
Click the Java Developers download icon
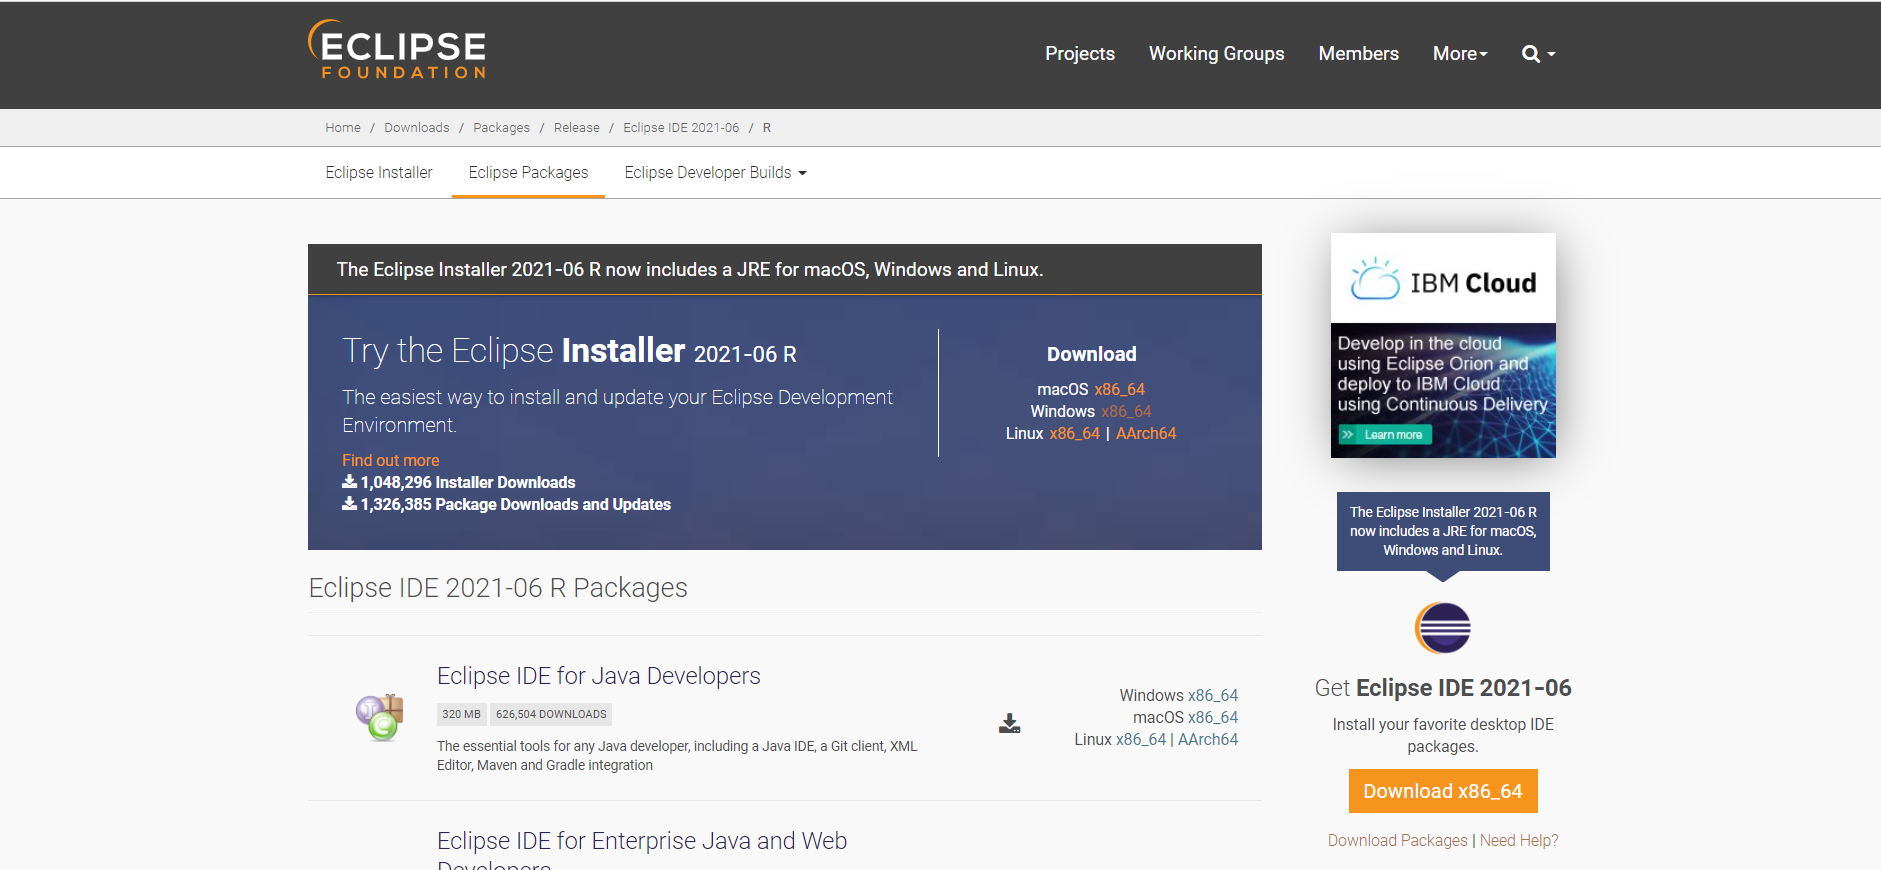pyautogui.click(x=1010, y=724)
